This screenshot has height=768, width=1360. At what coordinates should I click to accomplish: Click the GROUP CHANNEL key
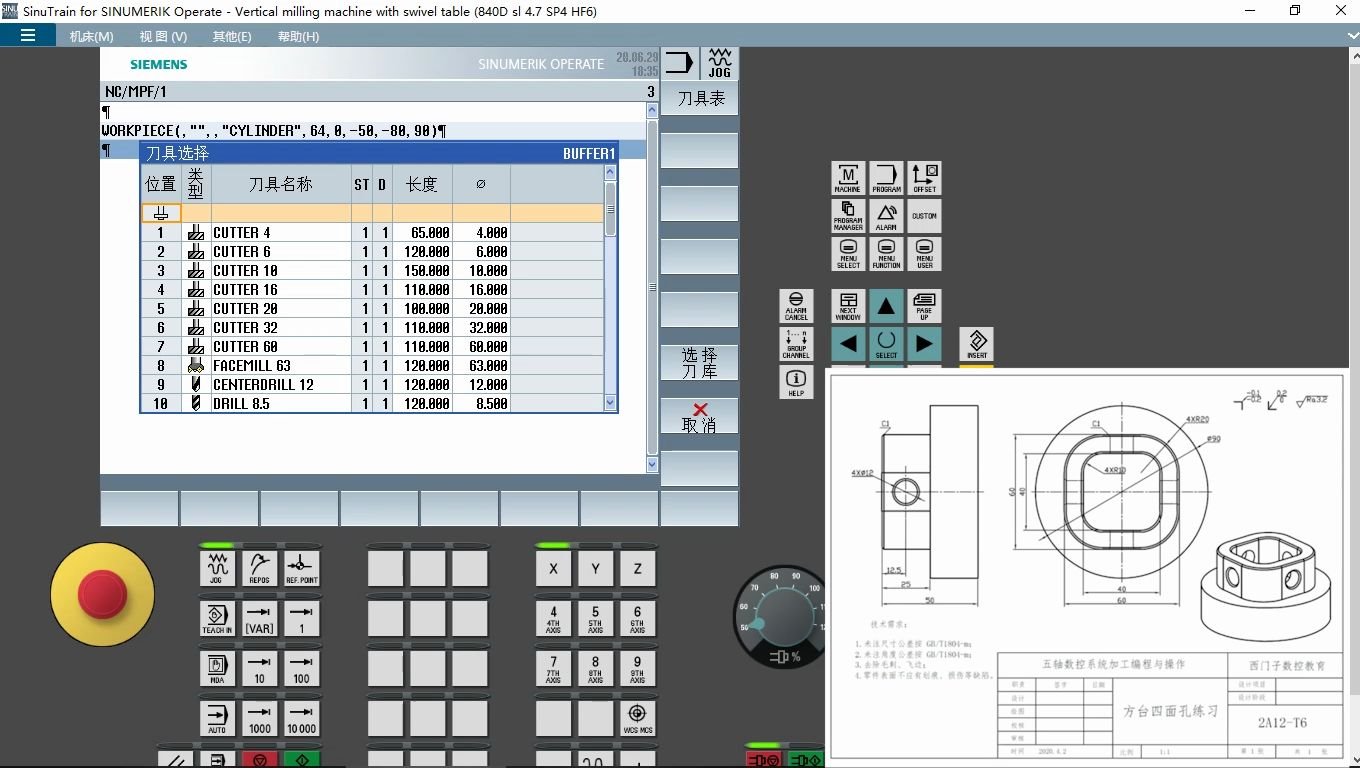[796, 344]
